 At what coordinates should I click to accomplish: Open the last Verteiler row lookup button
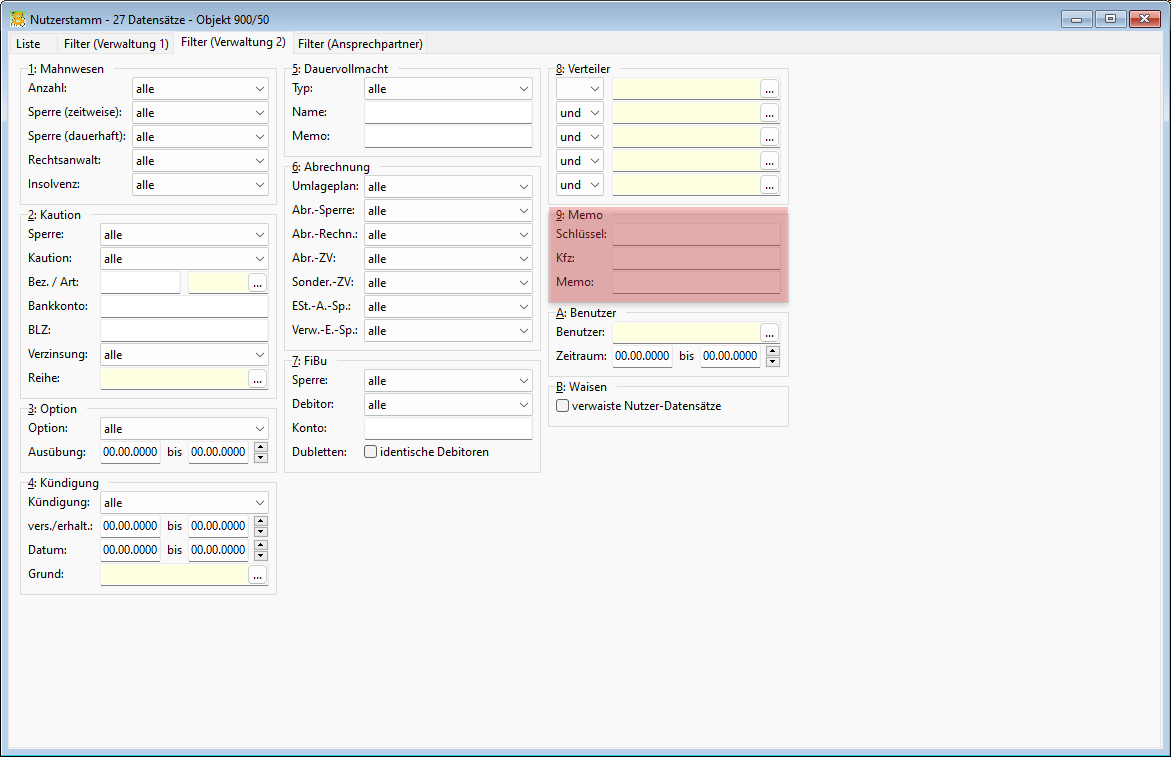(769, 185)
